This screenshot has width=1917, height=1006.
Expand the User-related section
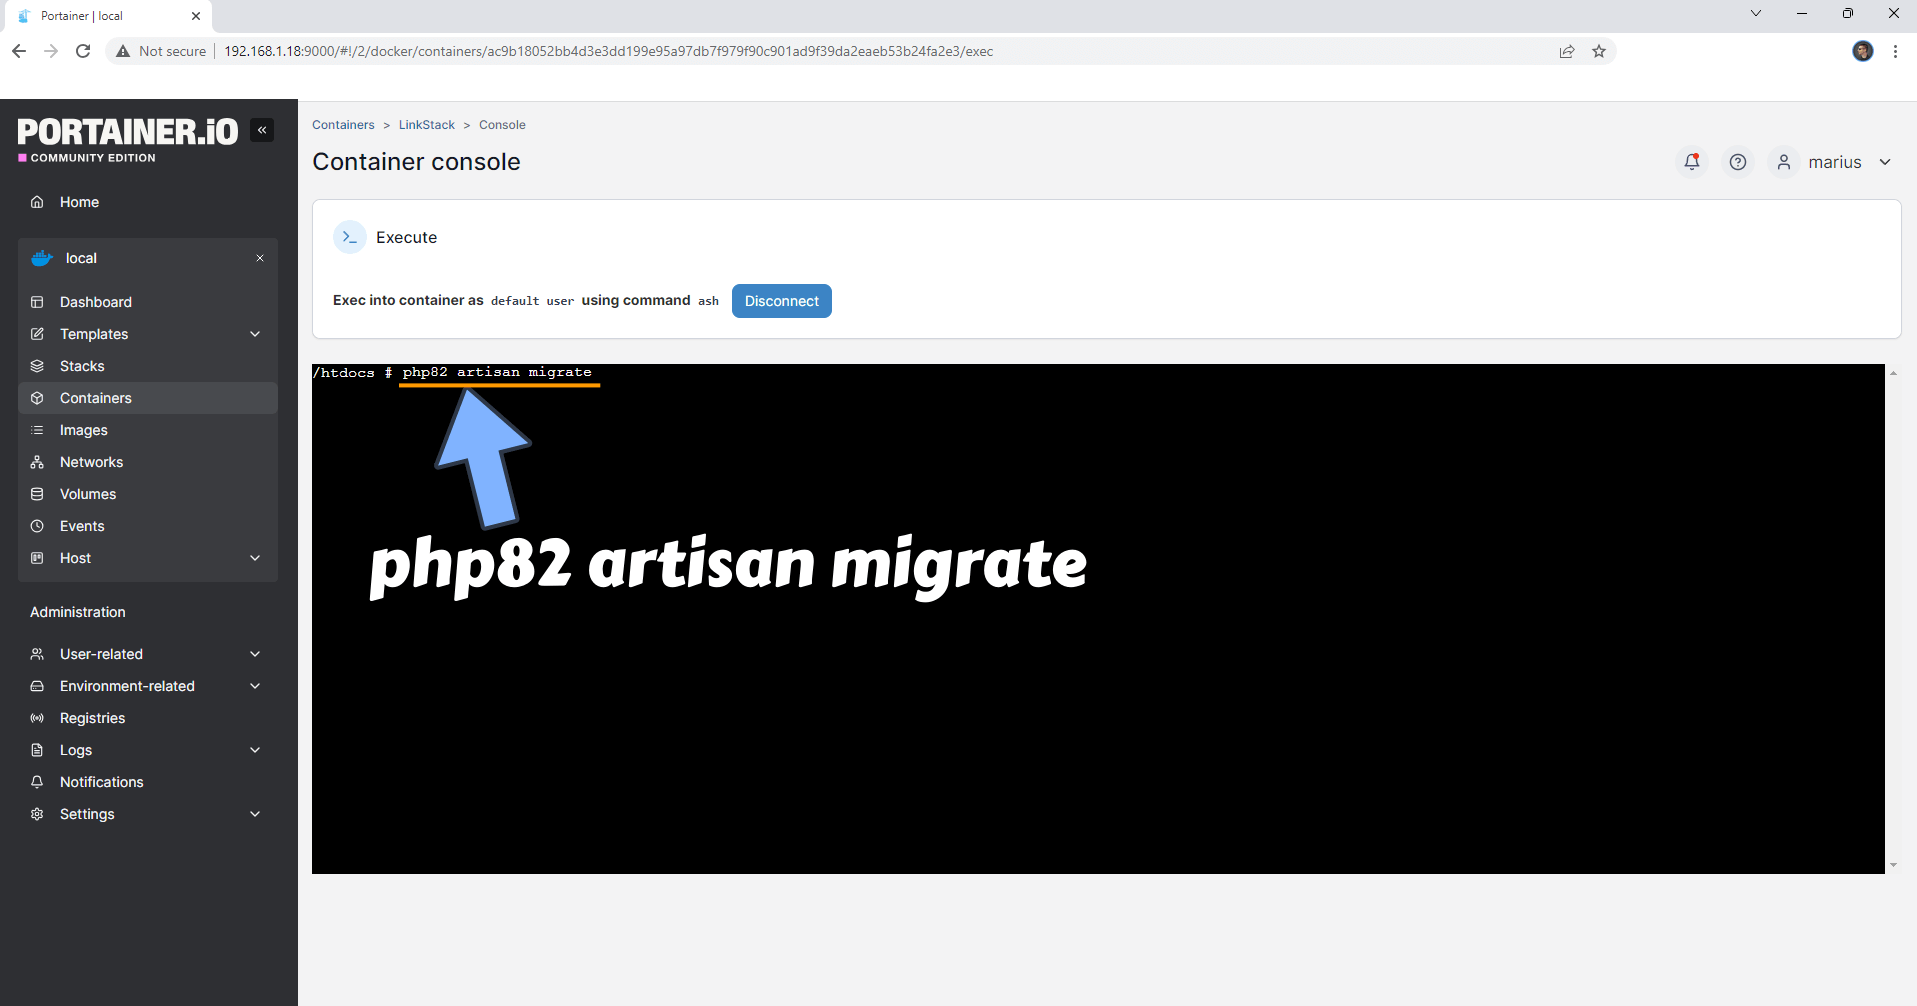[x=255, y=654]
